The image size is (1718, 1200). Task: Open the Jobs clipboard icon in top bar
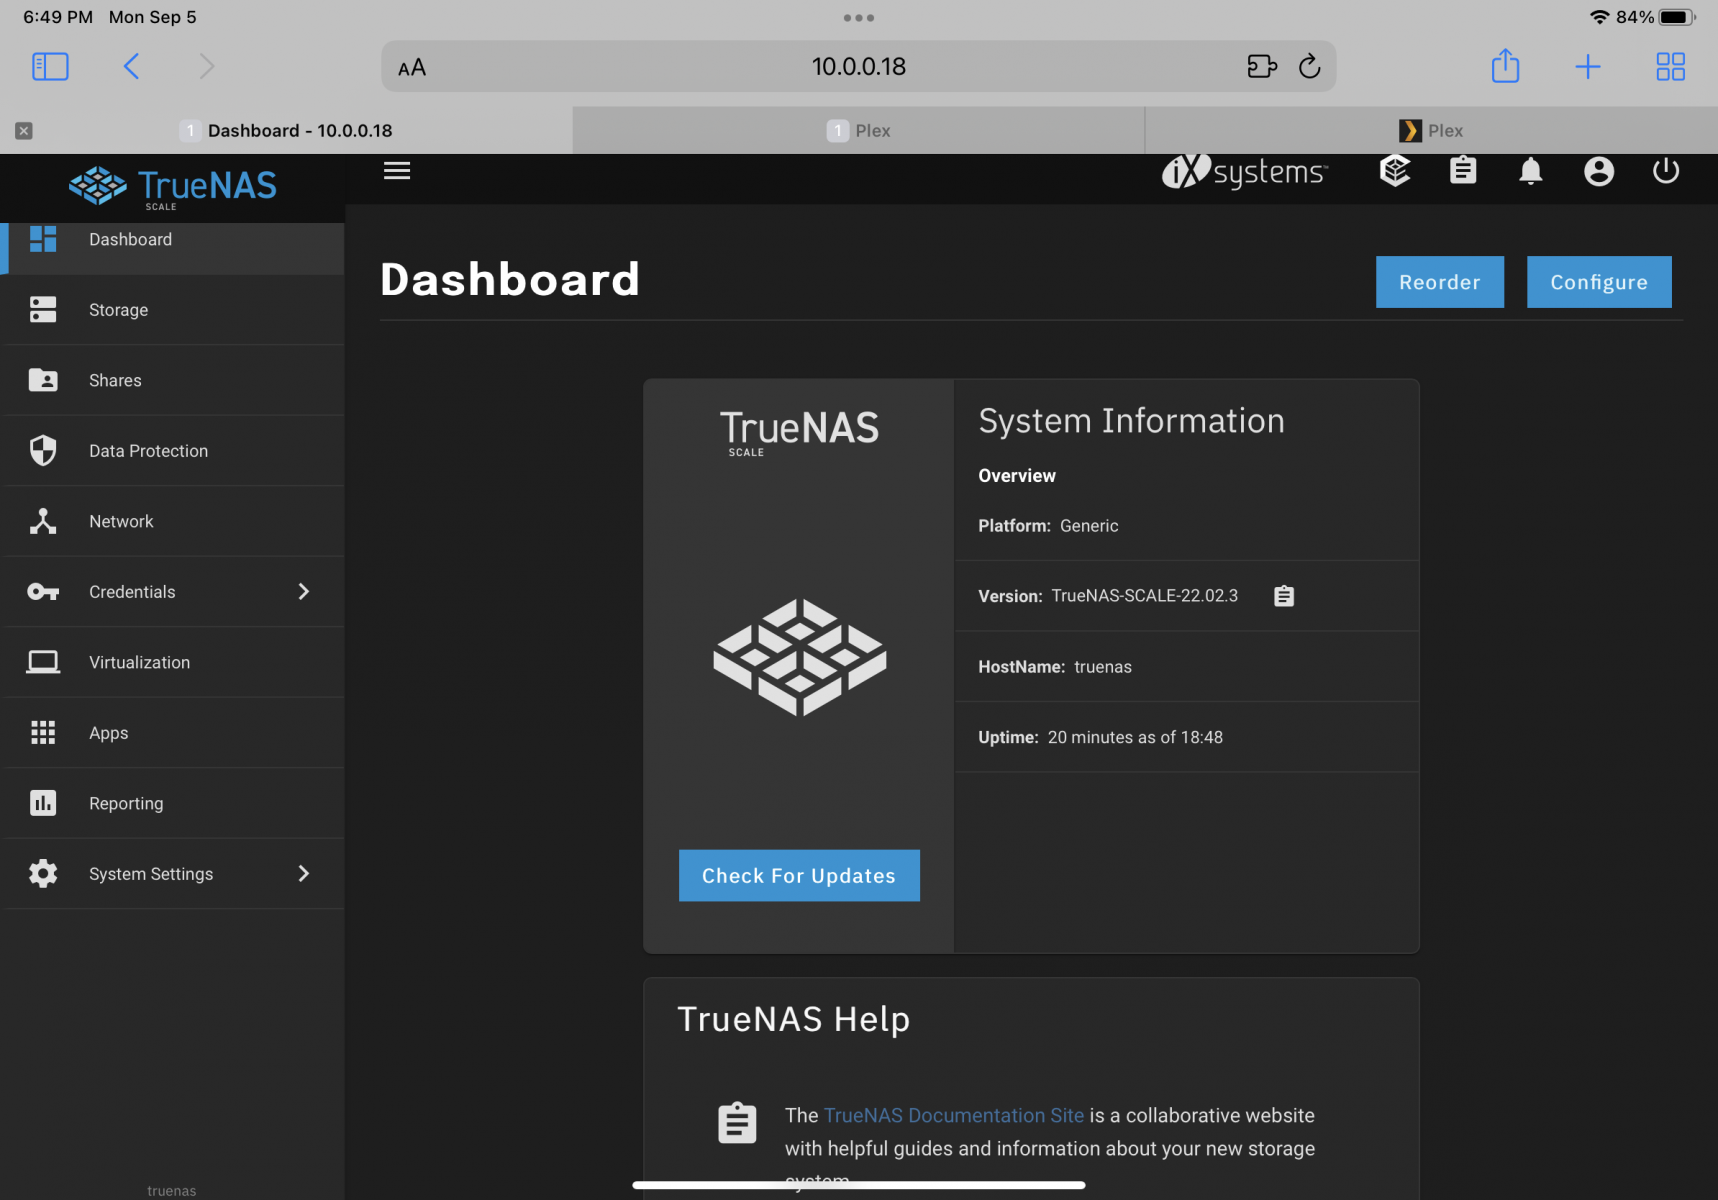point(1463,171)
